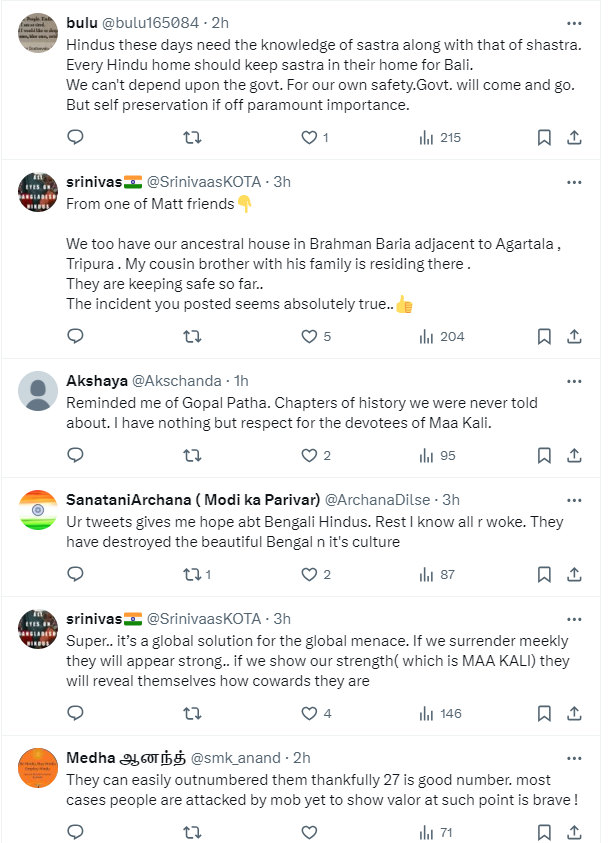Reply to bulu's tweet about sastra
The width and height of the screenshot is (610, 843).
click(75, 137)
